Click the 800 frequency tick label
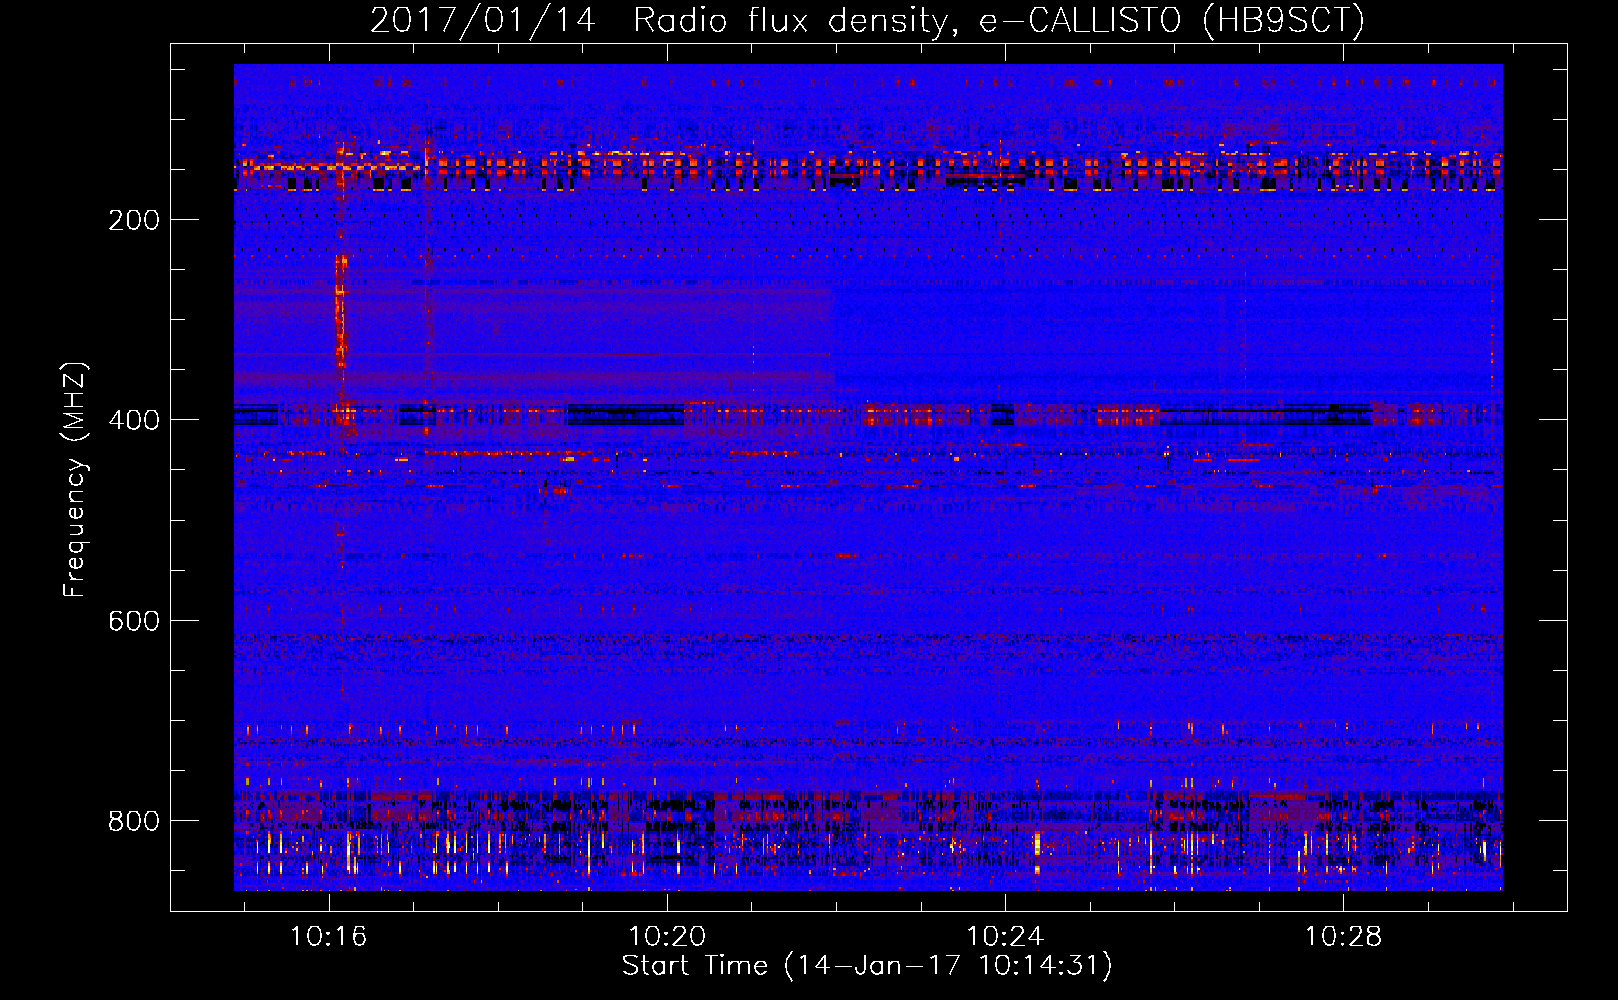 (134, 821)
